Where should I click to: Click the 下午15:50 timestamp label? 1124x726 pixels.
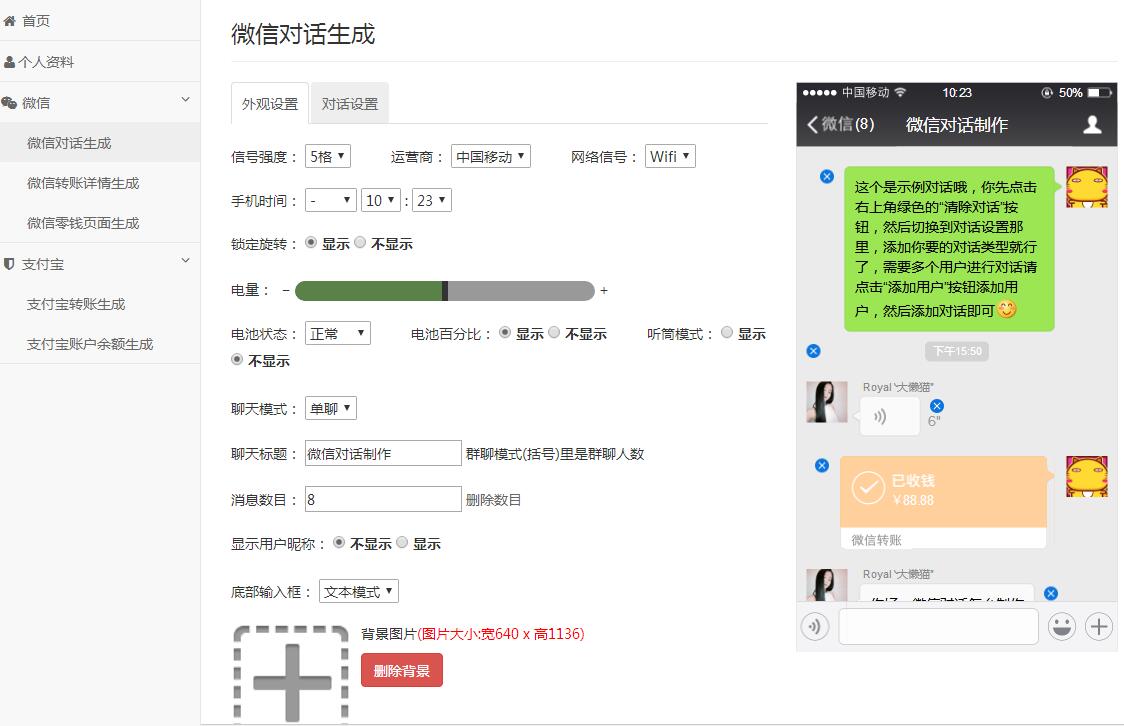(957, 350)
